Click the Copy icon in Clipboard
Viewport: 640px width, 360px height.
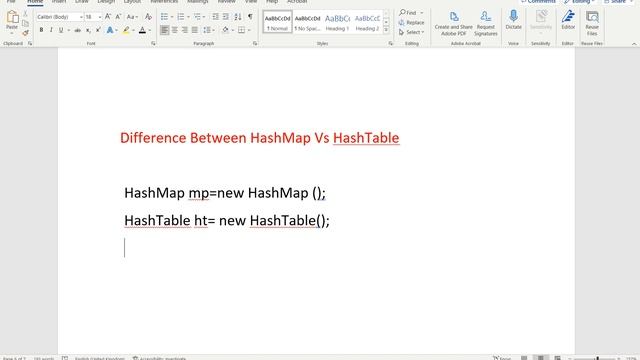(25, 24)
